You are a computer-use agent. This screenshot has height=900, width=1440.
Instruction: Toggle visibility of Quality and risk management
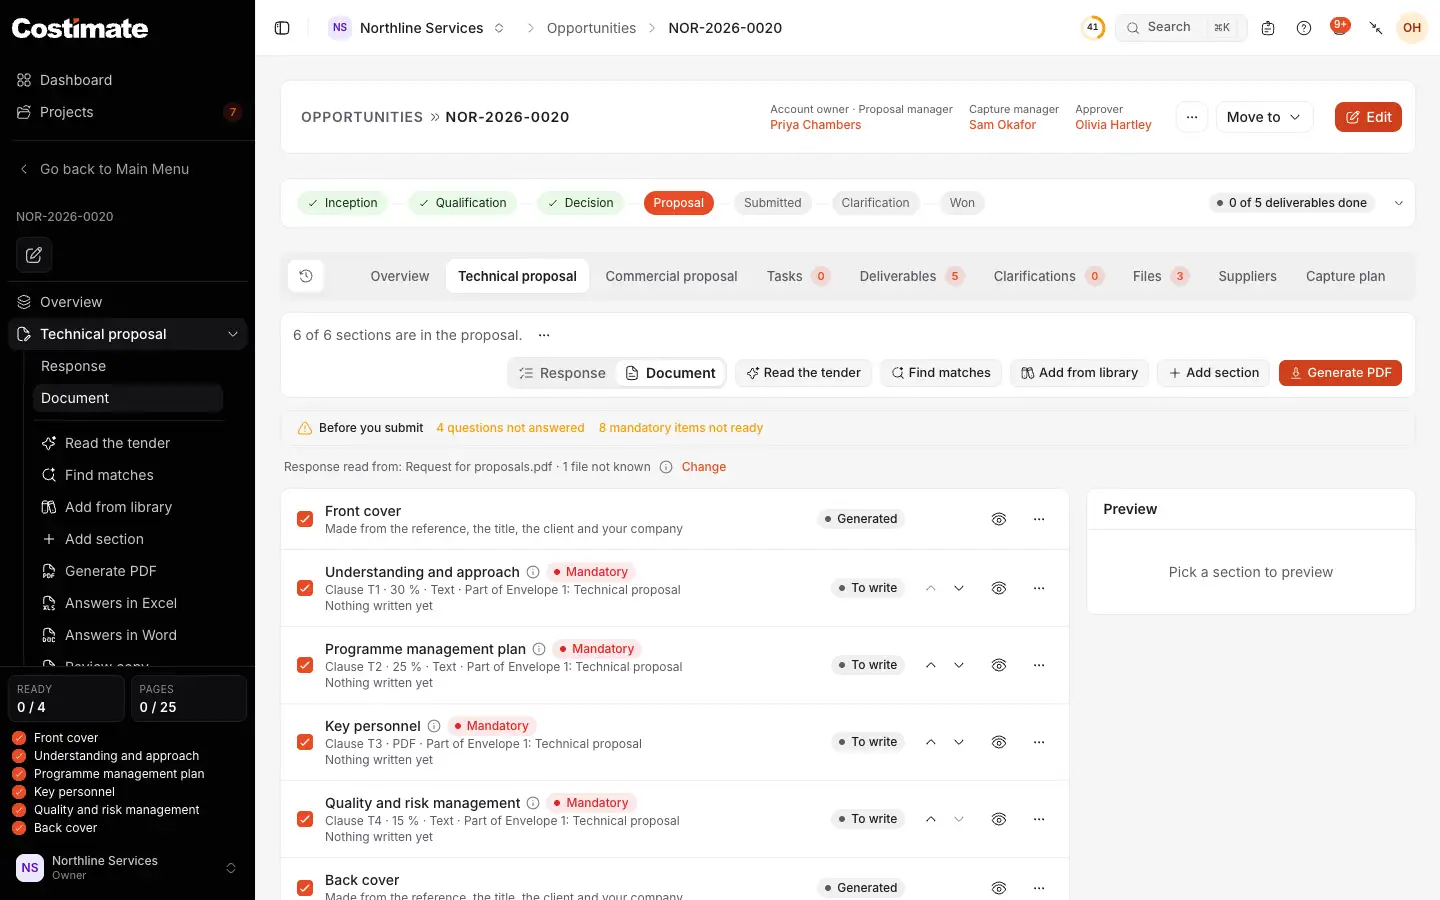point(999,819)
